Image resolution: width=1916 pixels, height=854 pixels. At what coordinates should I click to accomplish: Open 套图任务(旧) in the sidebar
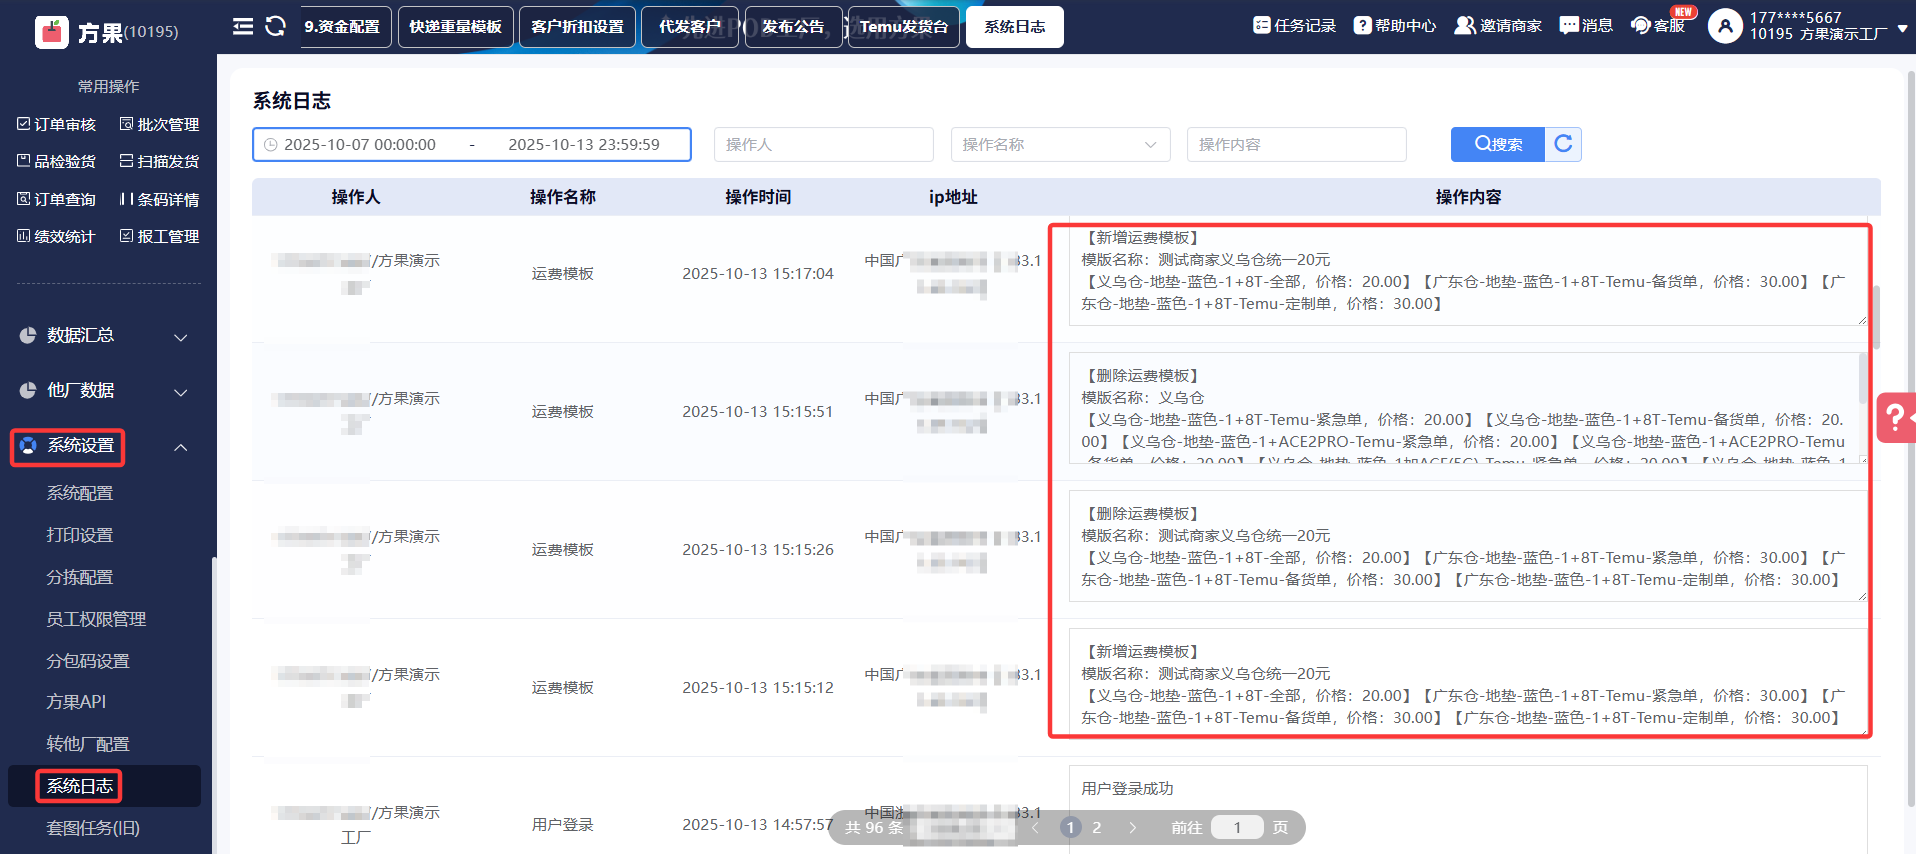93,828
